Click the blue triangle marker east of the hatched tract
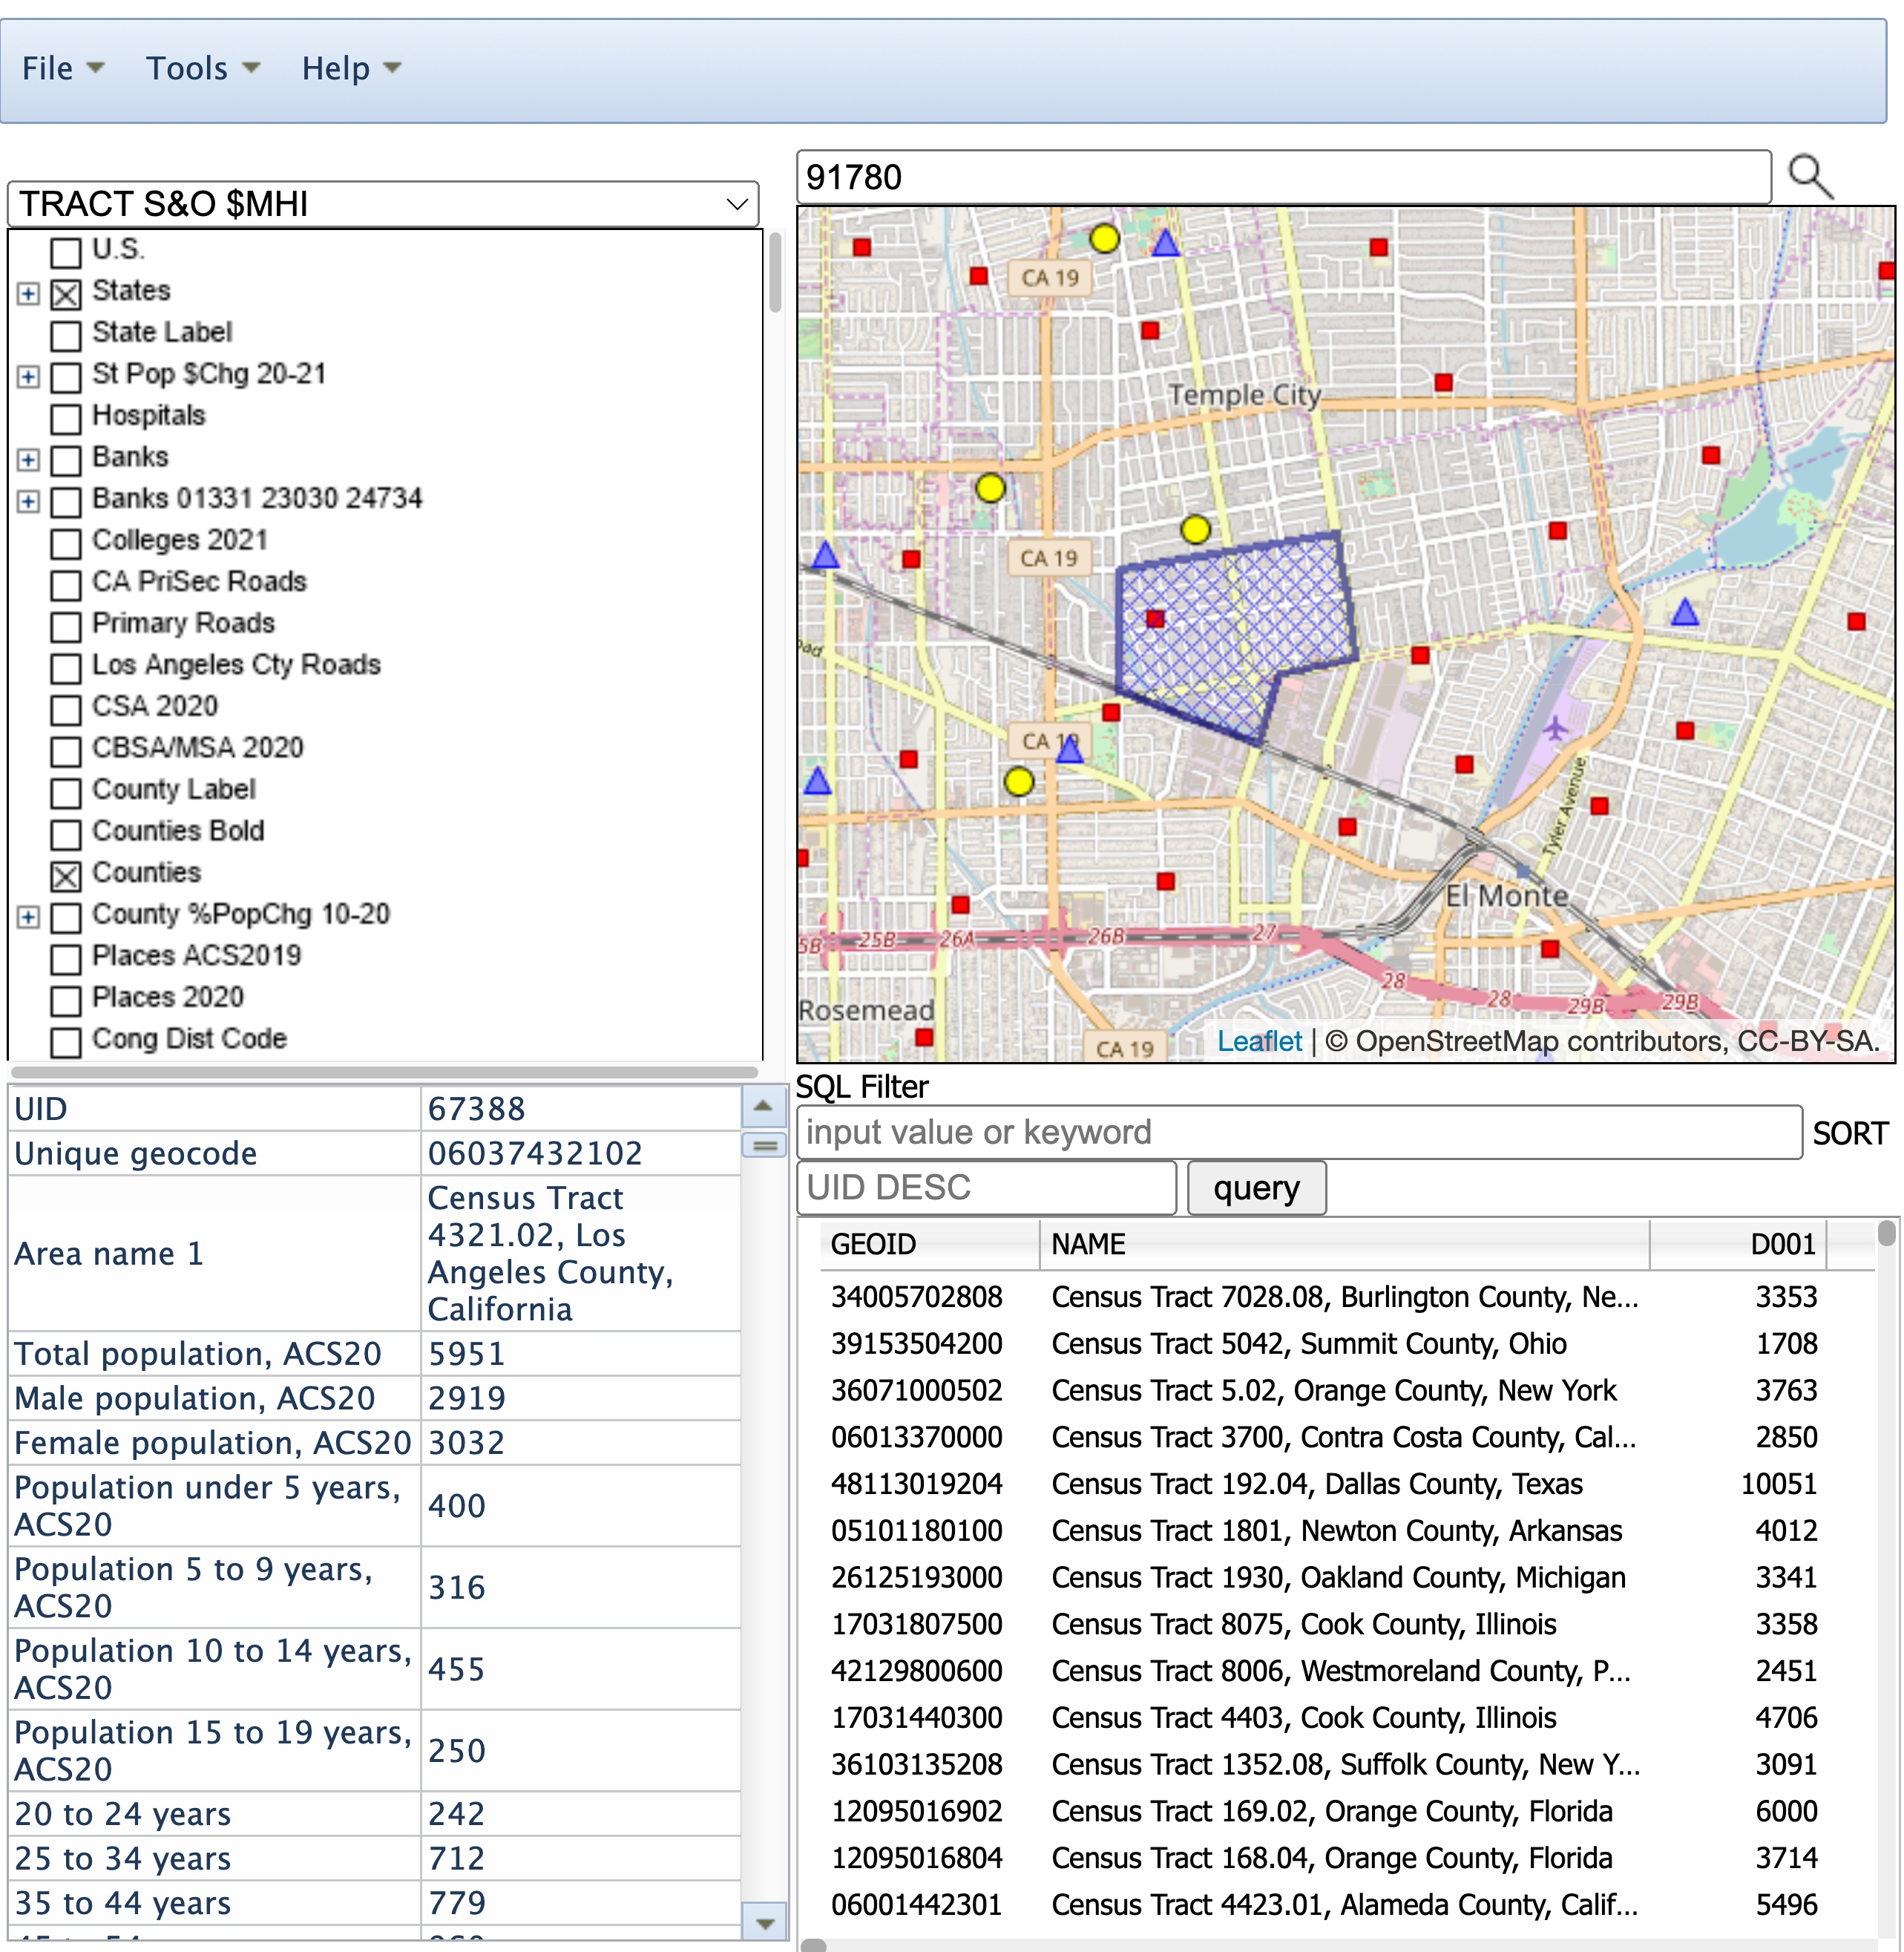The width and height of the screenshot is (1904, 1952). [1685, 612]
